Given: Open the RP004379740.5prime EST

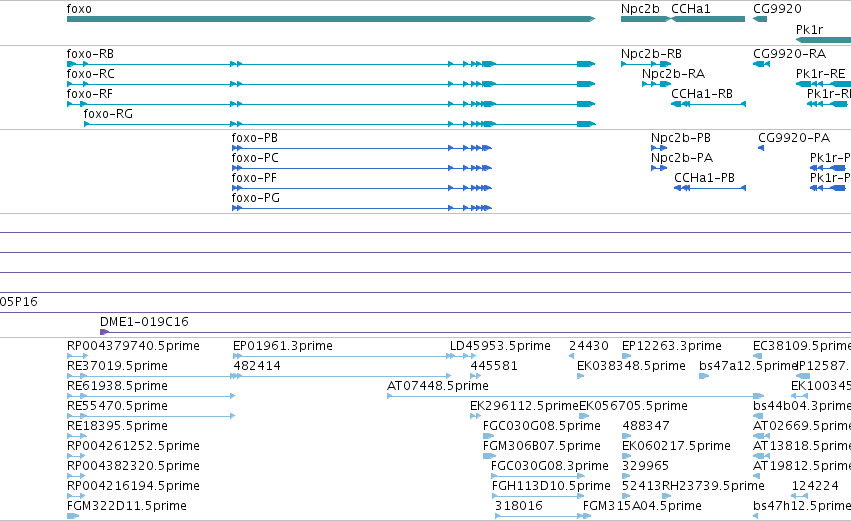Looking at the screenshot, I should [x=133, y=346].
